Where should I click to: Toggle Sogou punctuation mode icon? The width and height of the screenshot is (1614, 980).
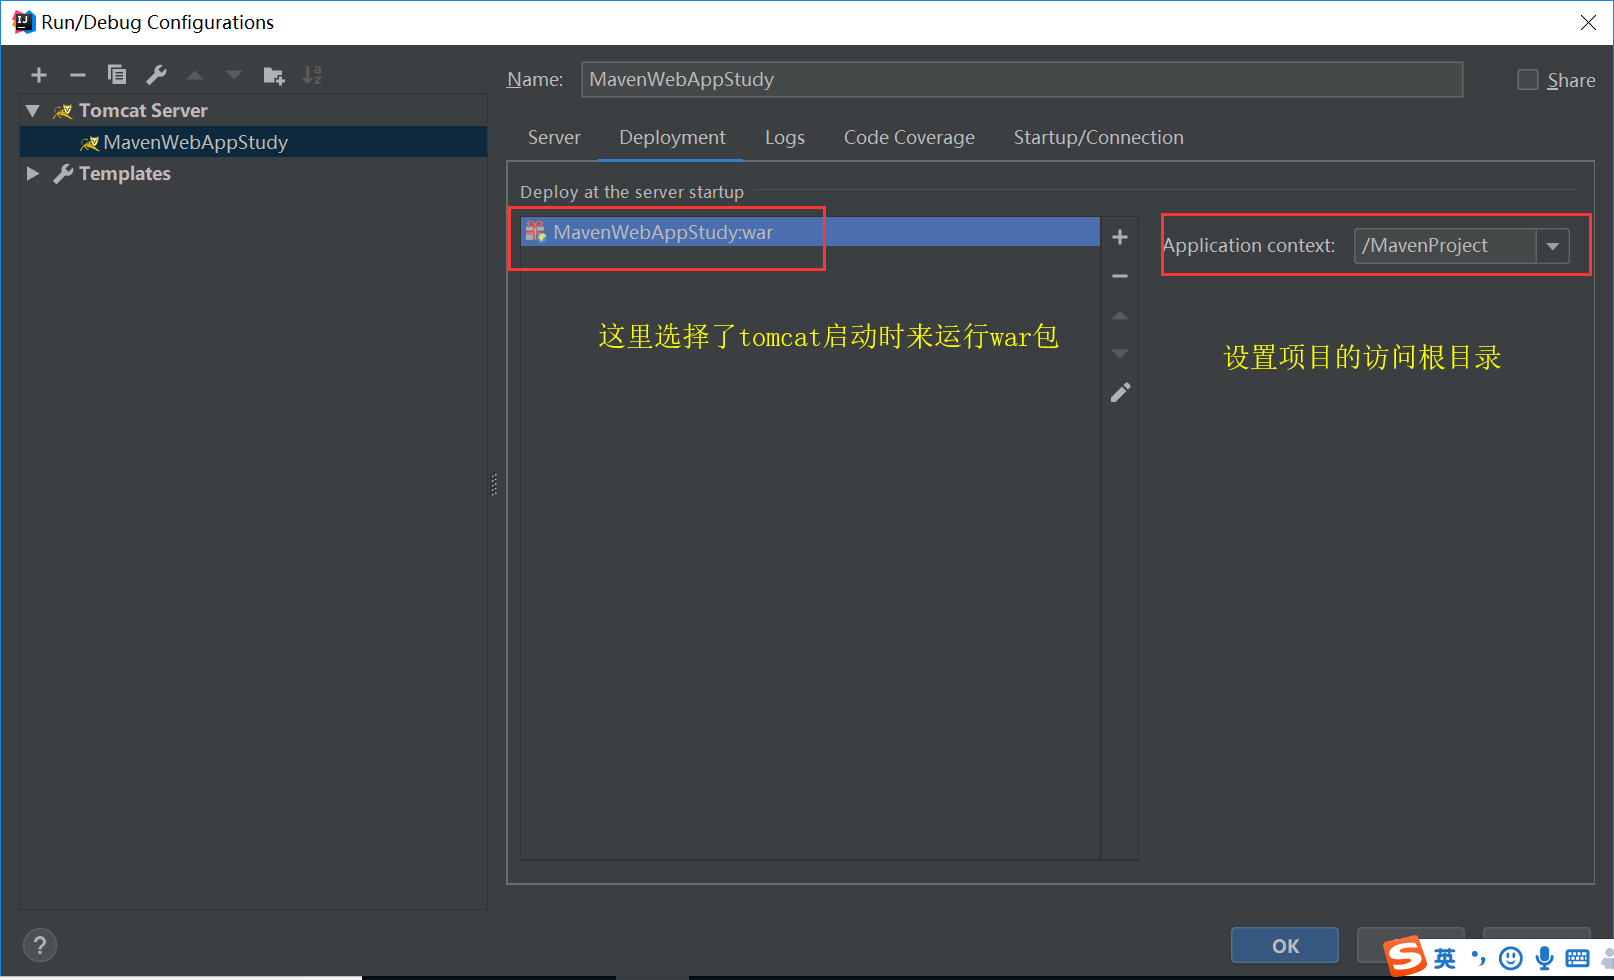(x=1478, y=959)
